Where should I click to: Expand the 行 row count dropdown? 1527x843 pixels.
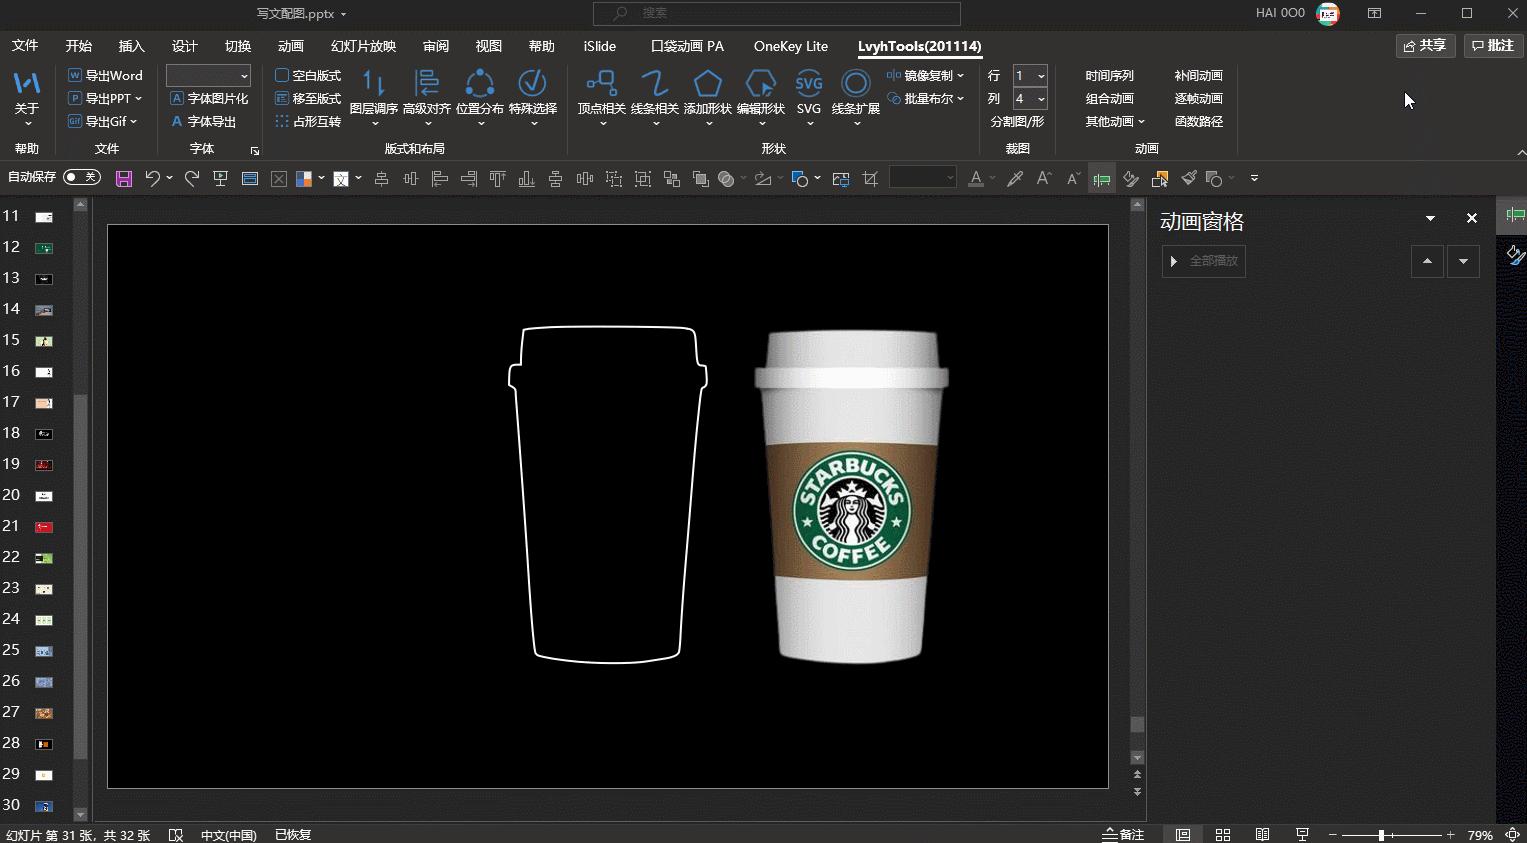tap(1041, 76)
